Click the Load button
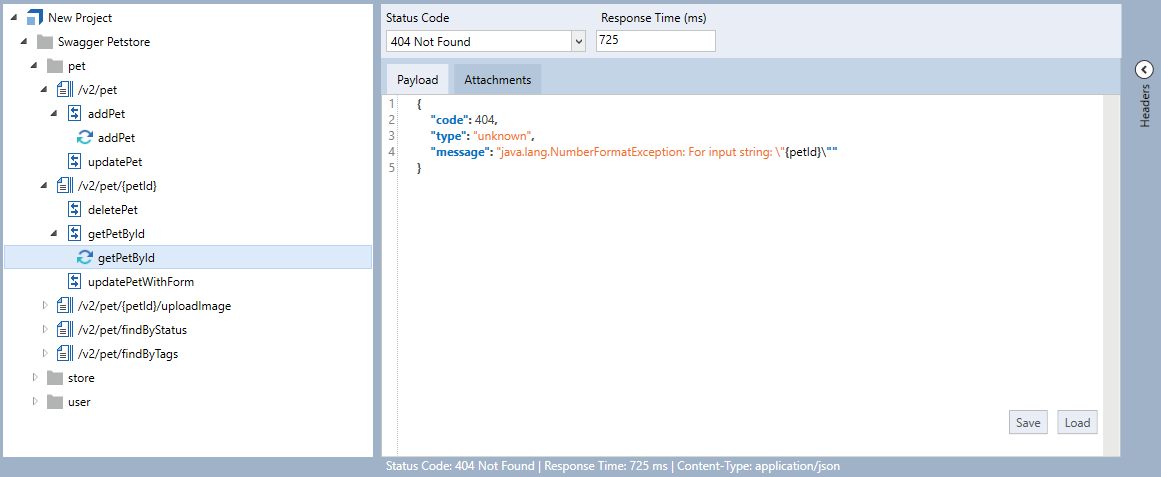Image resolution: width=1161 pixels, height=477 pixels. (x=1077, y=423)
